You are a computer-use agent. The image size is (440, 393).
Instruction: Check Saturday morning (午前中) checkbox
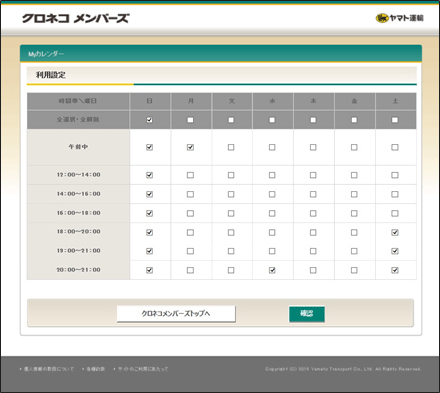click(395, 147)
